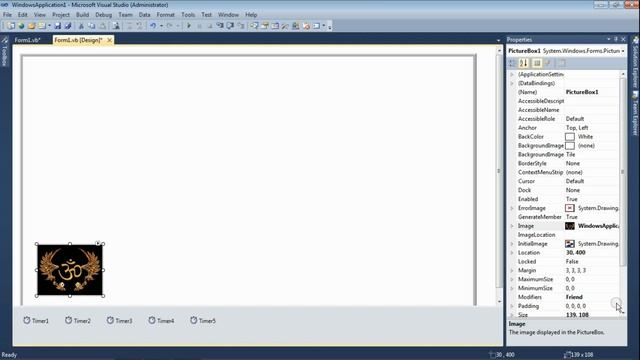Auto-hide the Properties panel via pin icon
Viewport: 640px width, 360px height.
coord(616,40)
